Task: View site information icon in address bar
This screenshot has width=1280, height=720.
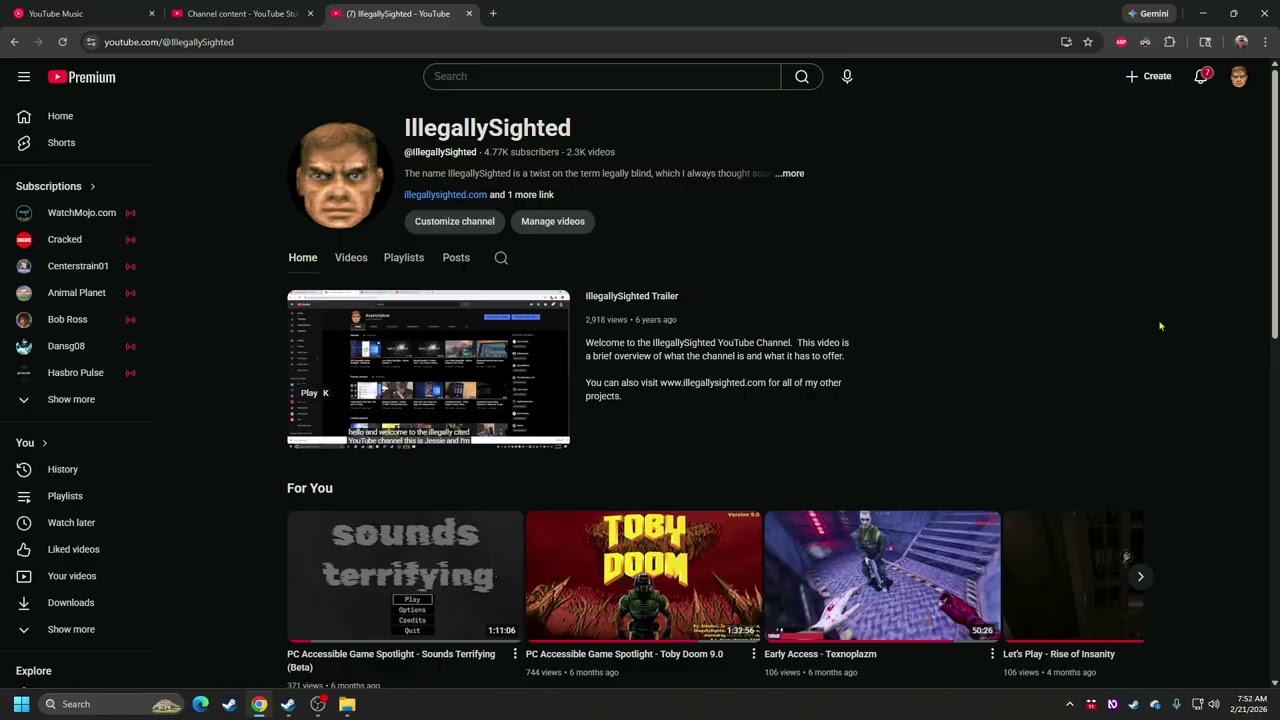Action: [x=91, y=42]
